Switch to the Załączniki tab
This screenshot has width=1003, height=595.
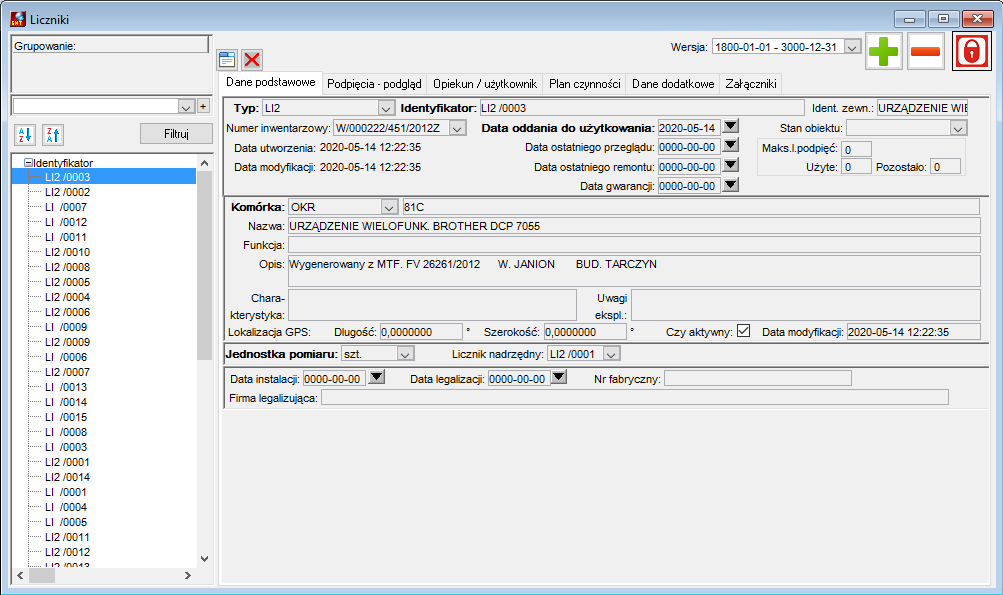point(751,84)
